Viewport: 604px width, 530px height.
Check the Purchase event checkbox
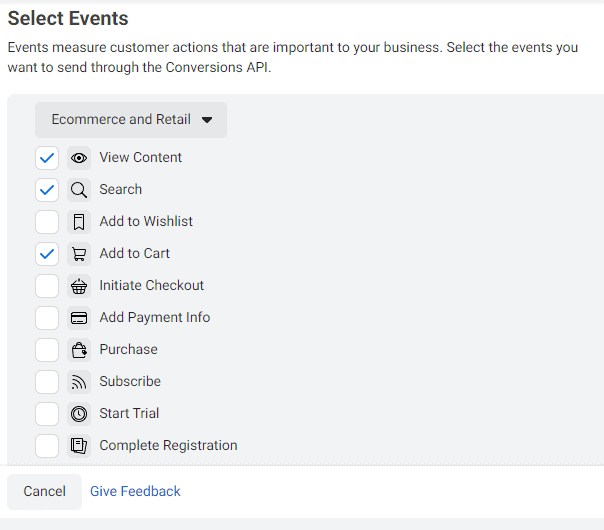47,350
